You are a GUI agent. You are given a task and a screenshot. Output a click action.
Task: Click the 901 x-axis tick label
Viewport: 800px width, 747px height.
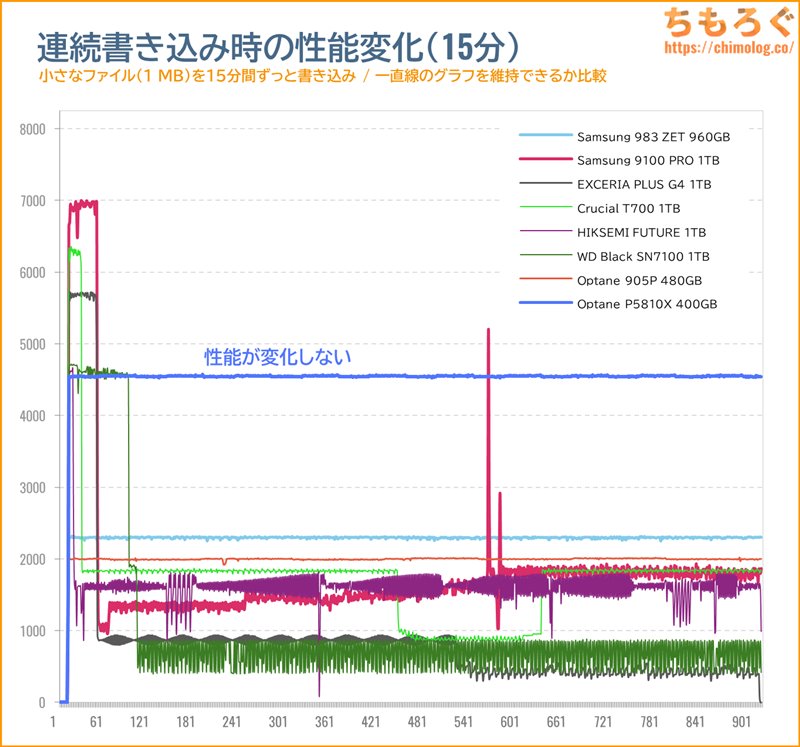tap(741, 721)
